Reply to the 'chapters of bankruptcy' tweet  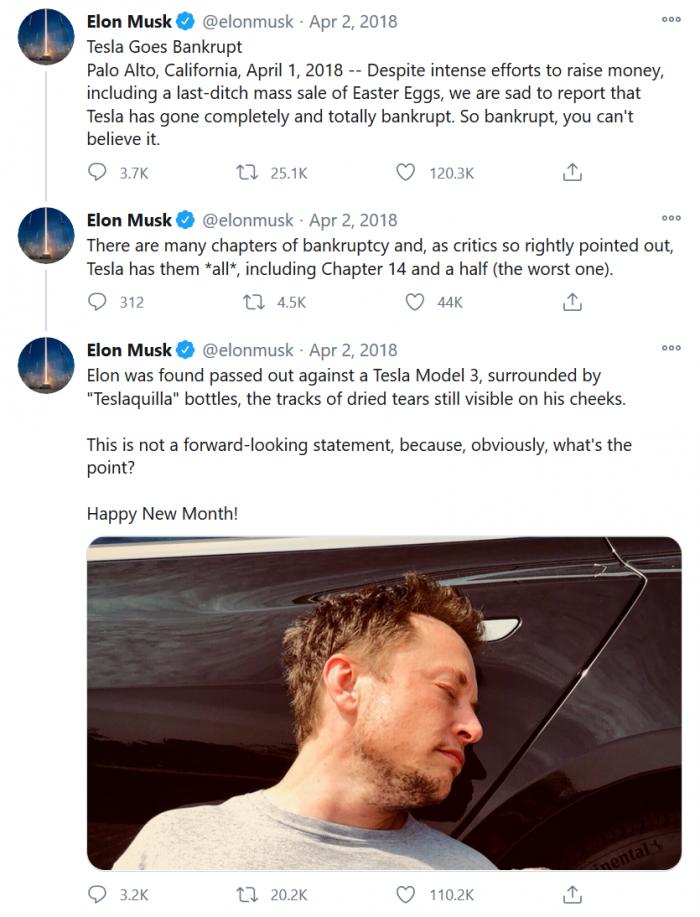pyautogui.click(x=98, y=302)
